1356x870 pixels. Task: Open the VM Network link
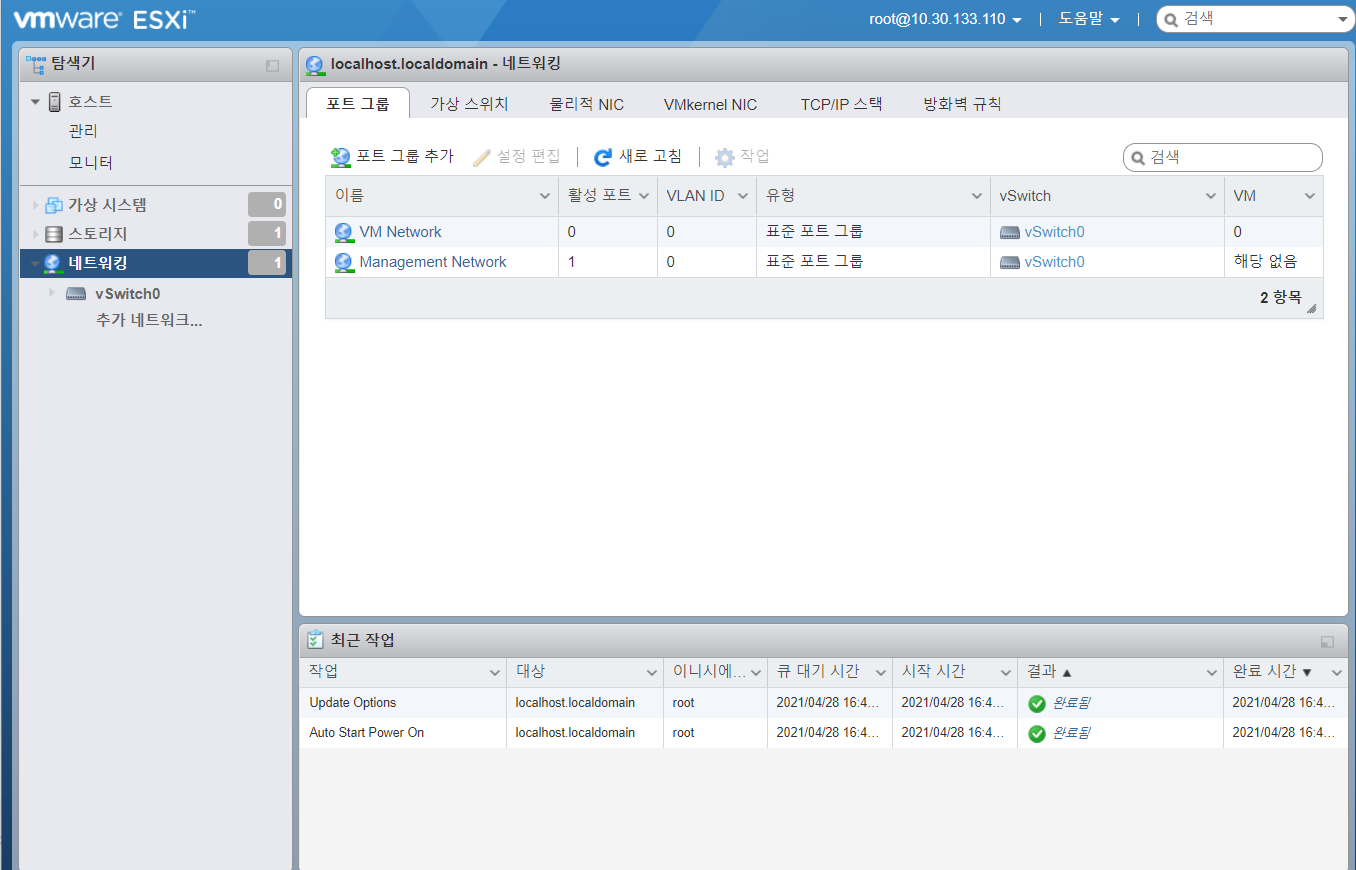click(x=400, y=232)
